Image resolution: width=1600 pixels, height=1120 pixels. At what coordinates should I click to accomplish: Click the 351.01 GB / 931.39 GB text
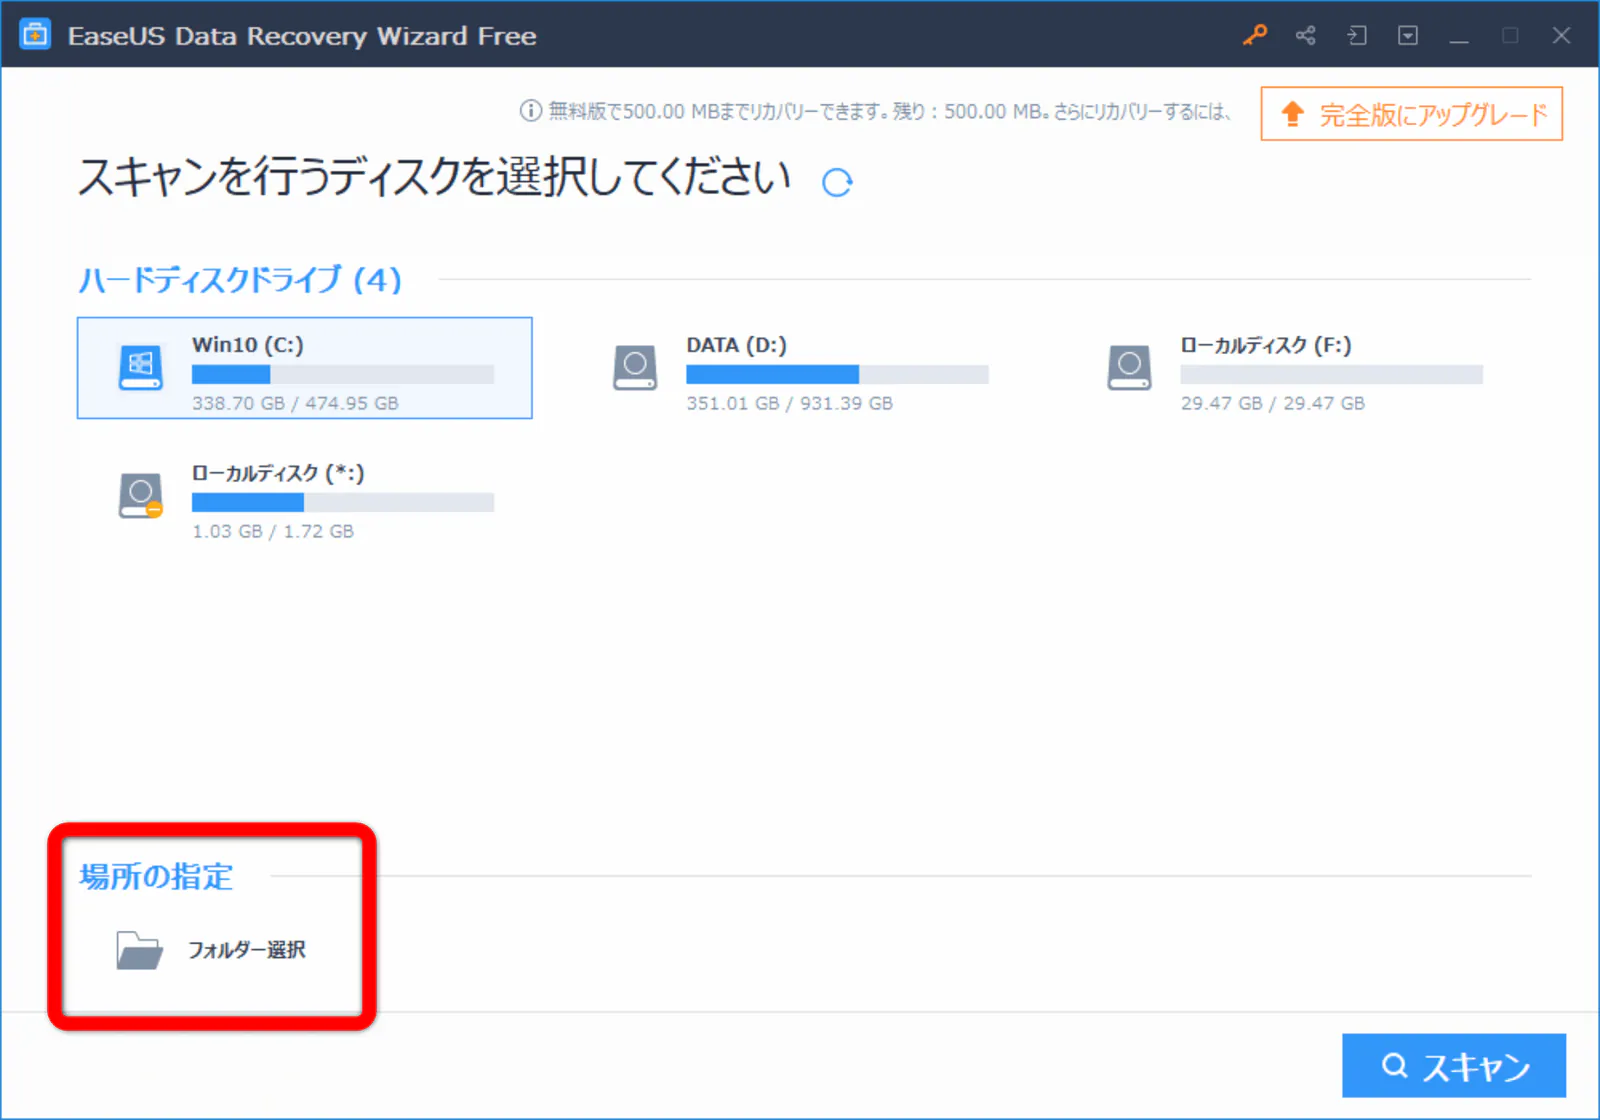[789, 403]
